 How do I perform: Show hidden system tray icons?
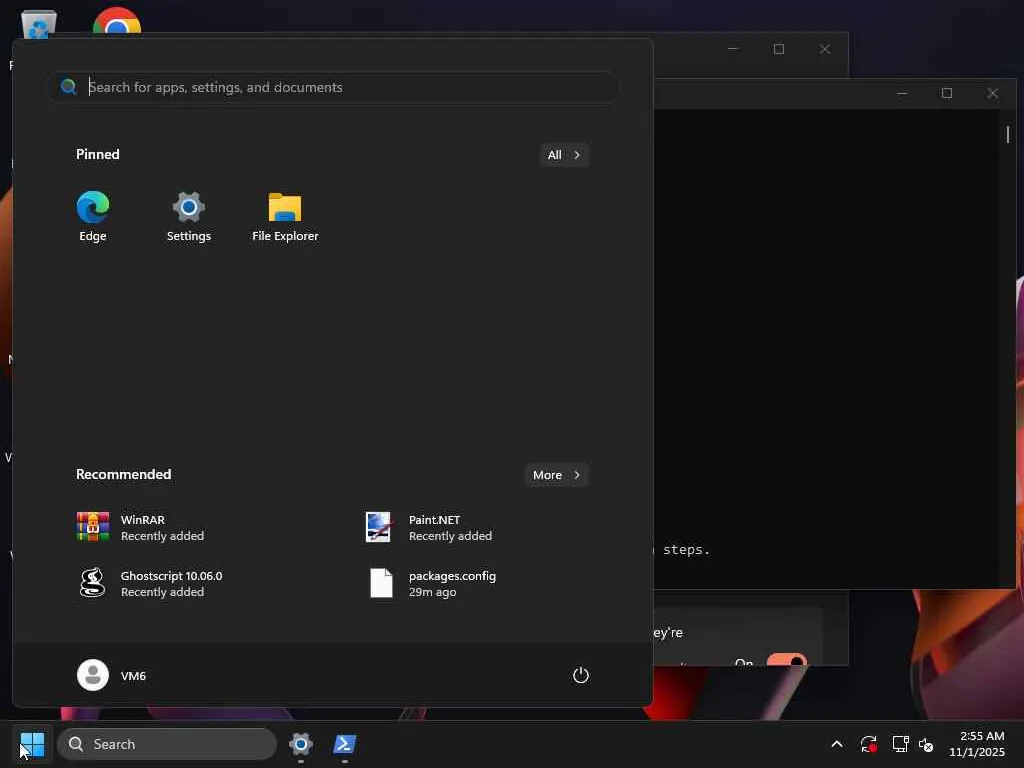(x=837, y=744)
